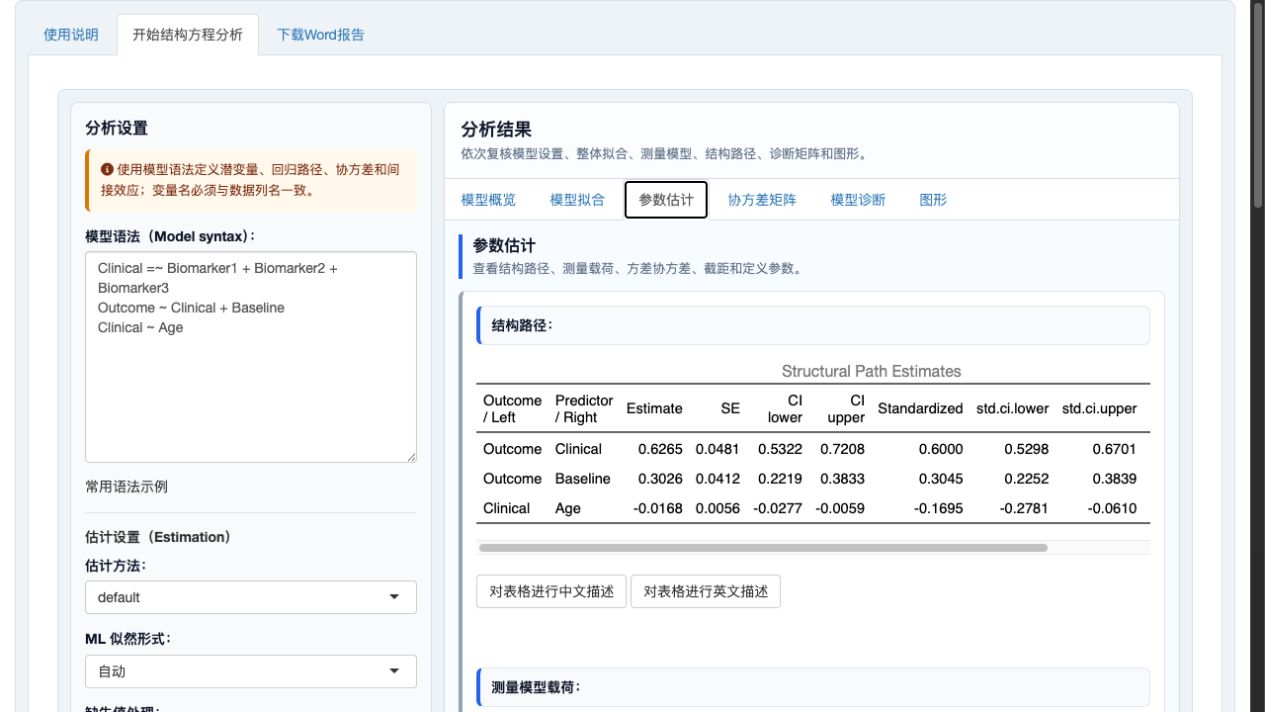The width and height of the screenshot is (1265, 712).
Task: Open the 模型诊断 results tab
Action: coord(858,200)
